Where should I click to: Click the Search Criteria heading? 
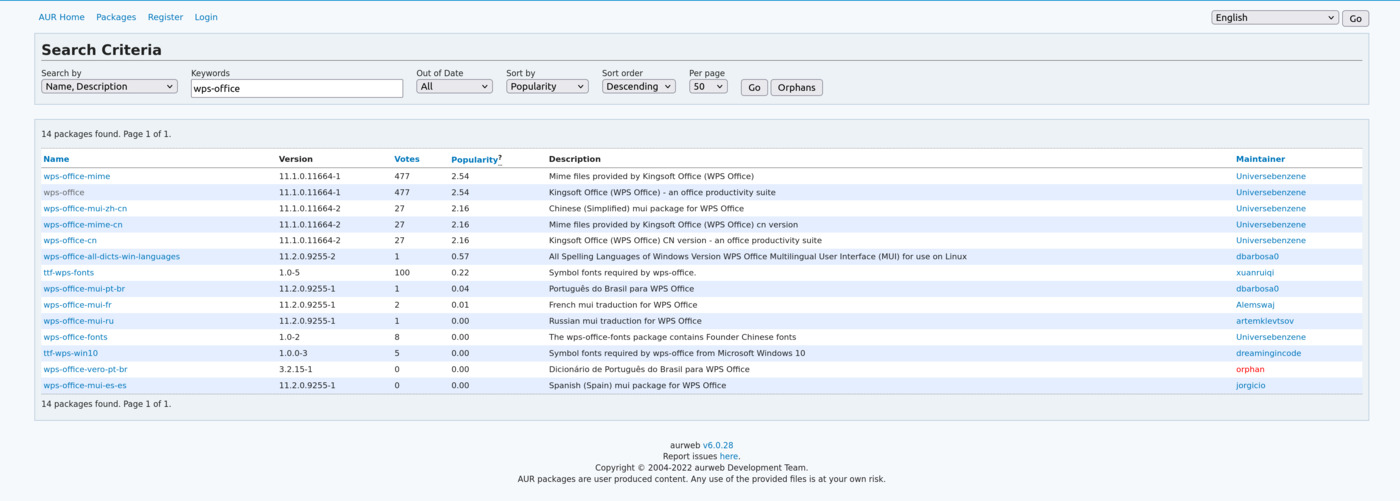coord(101,50)
